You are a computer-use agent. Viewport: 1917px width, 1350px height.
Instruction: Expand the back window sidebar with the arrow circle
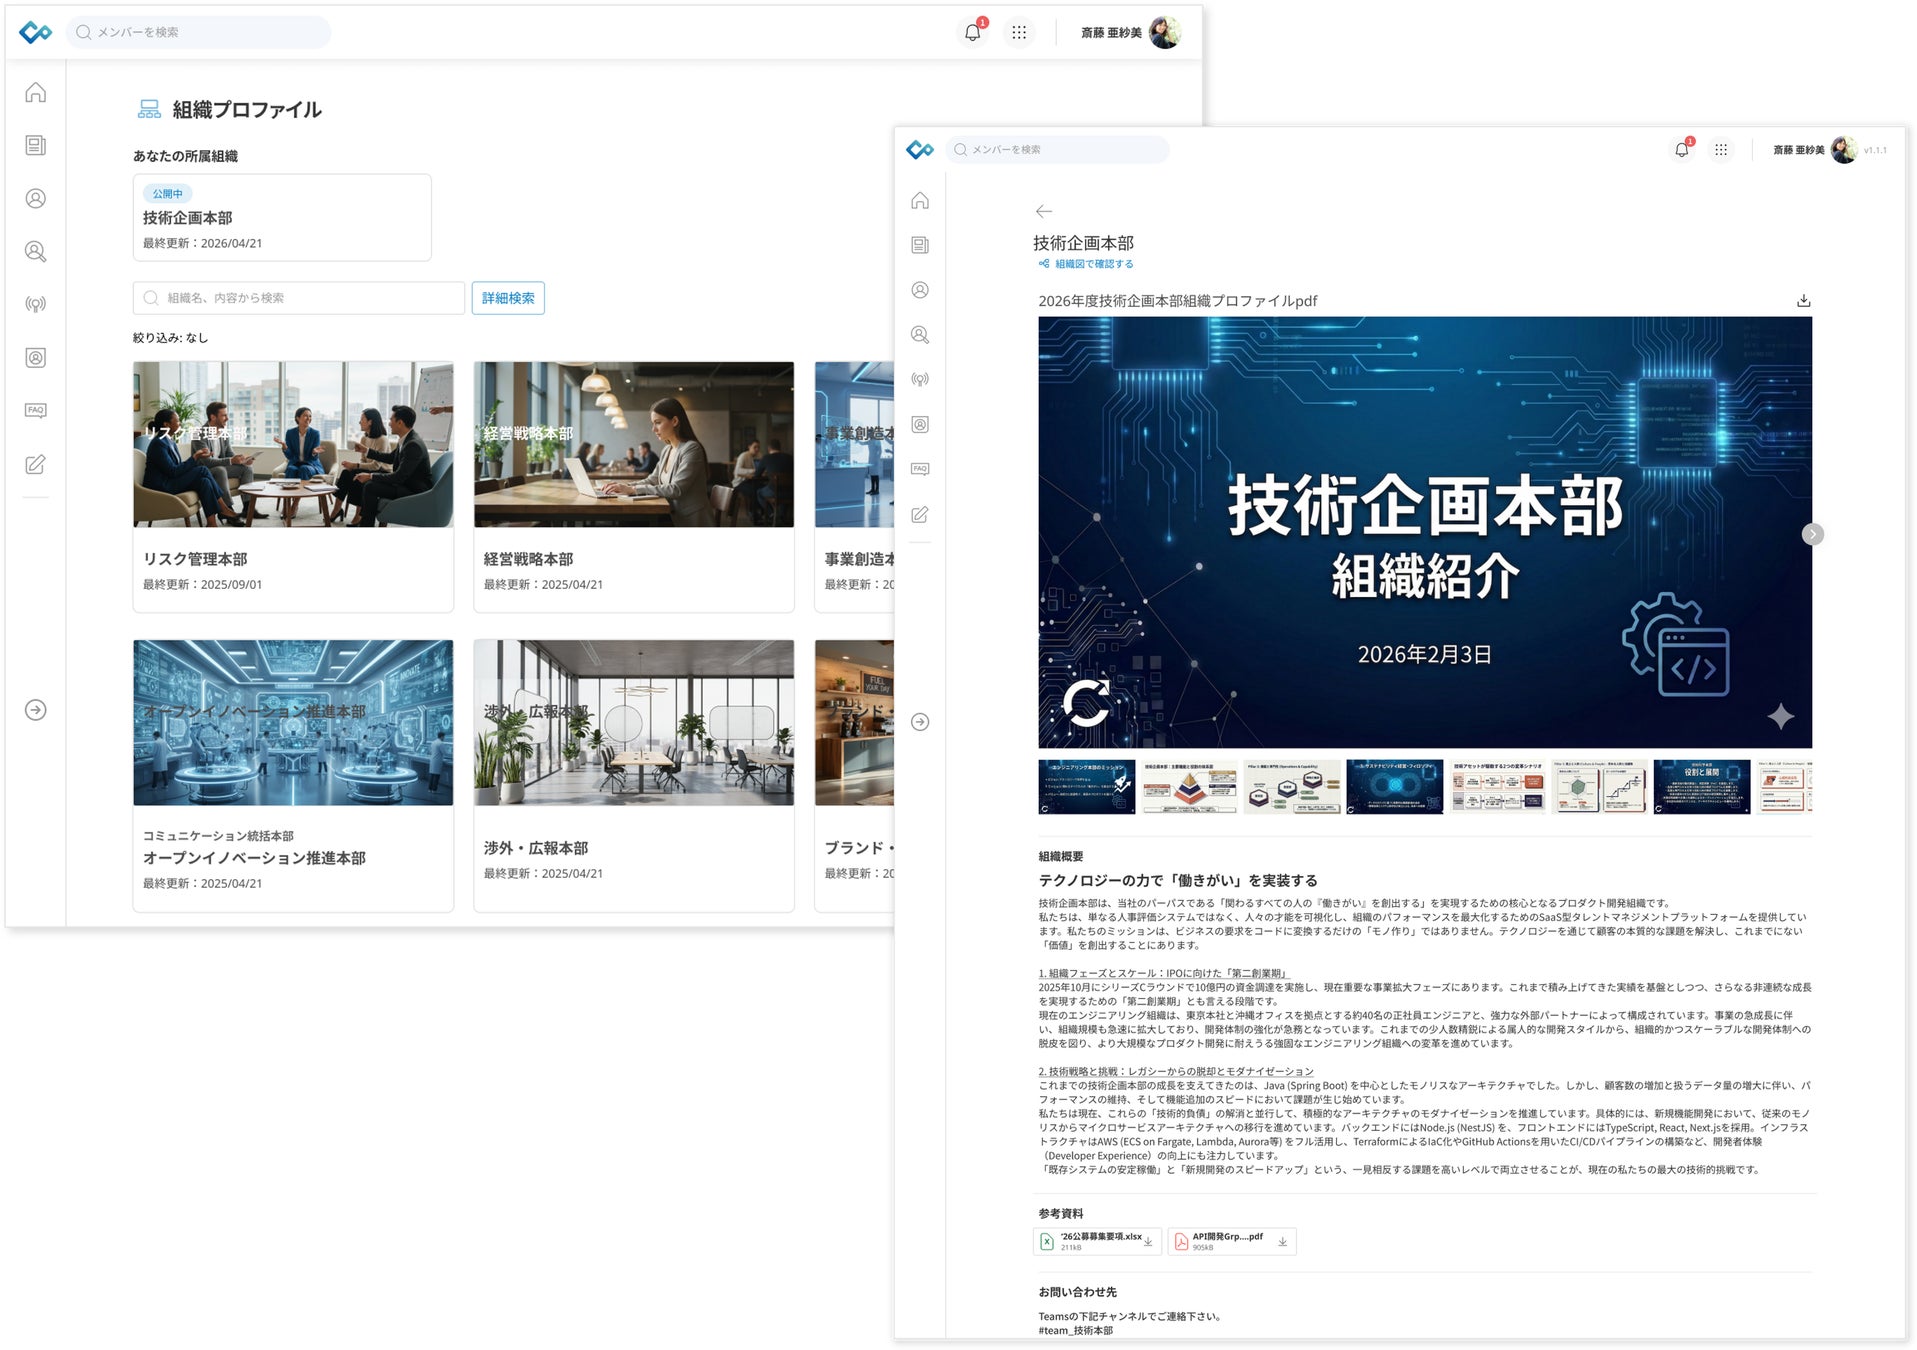[x=36, y=710]
